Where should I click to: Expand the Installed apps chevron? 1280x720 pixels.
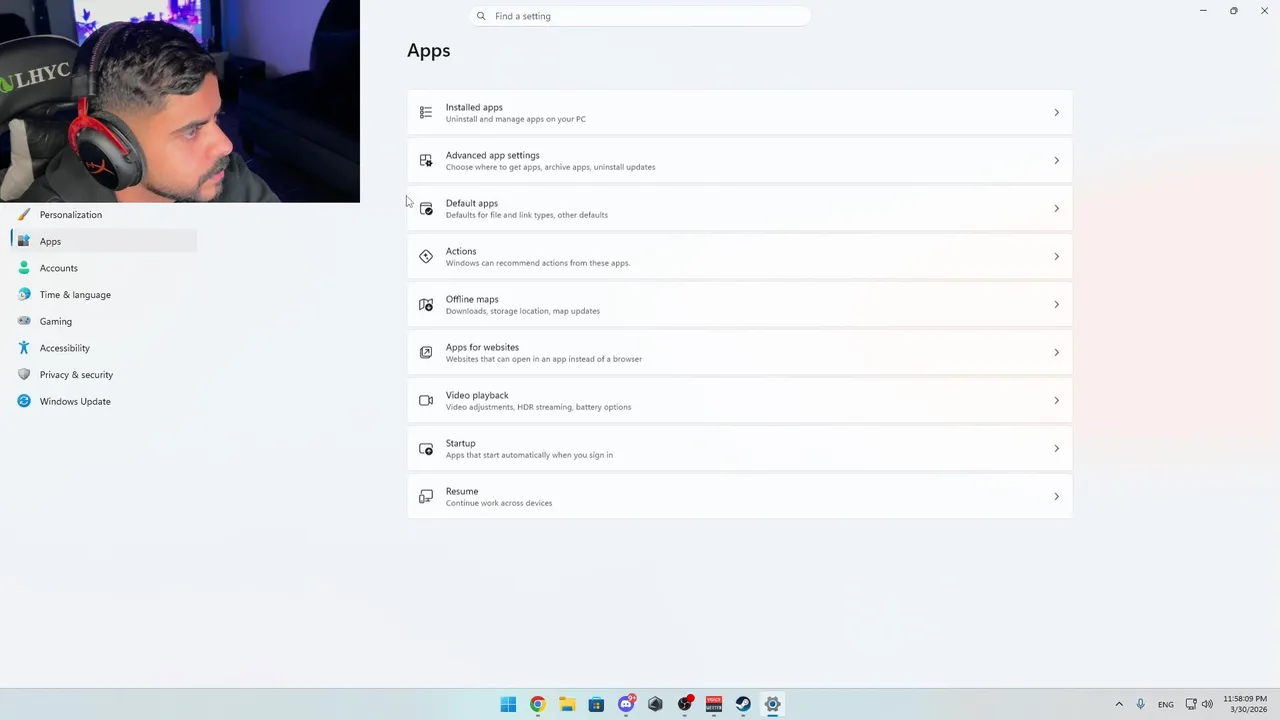[x=1056, y=112]
